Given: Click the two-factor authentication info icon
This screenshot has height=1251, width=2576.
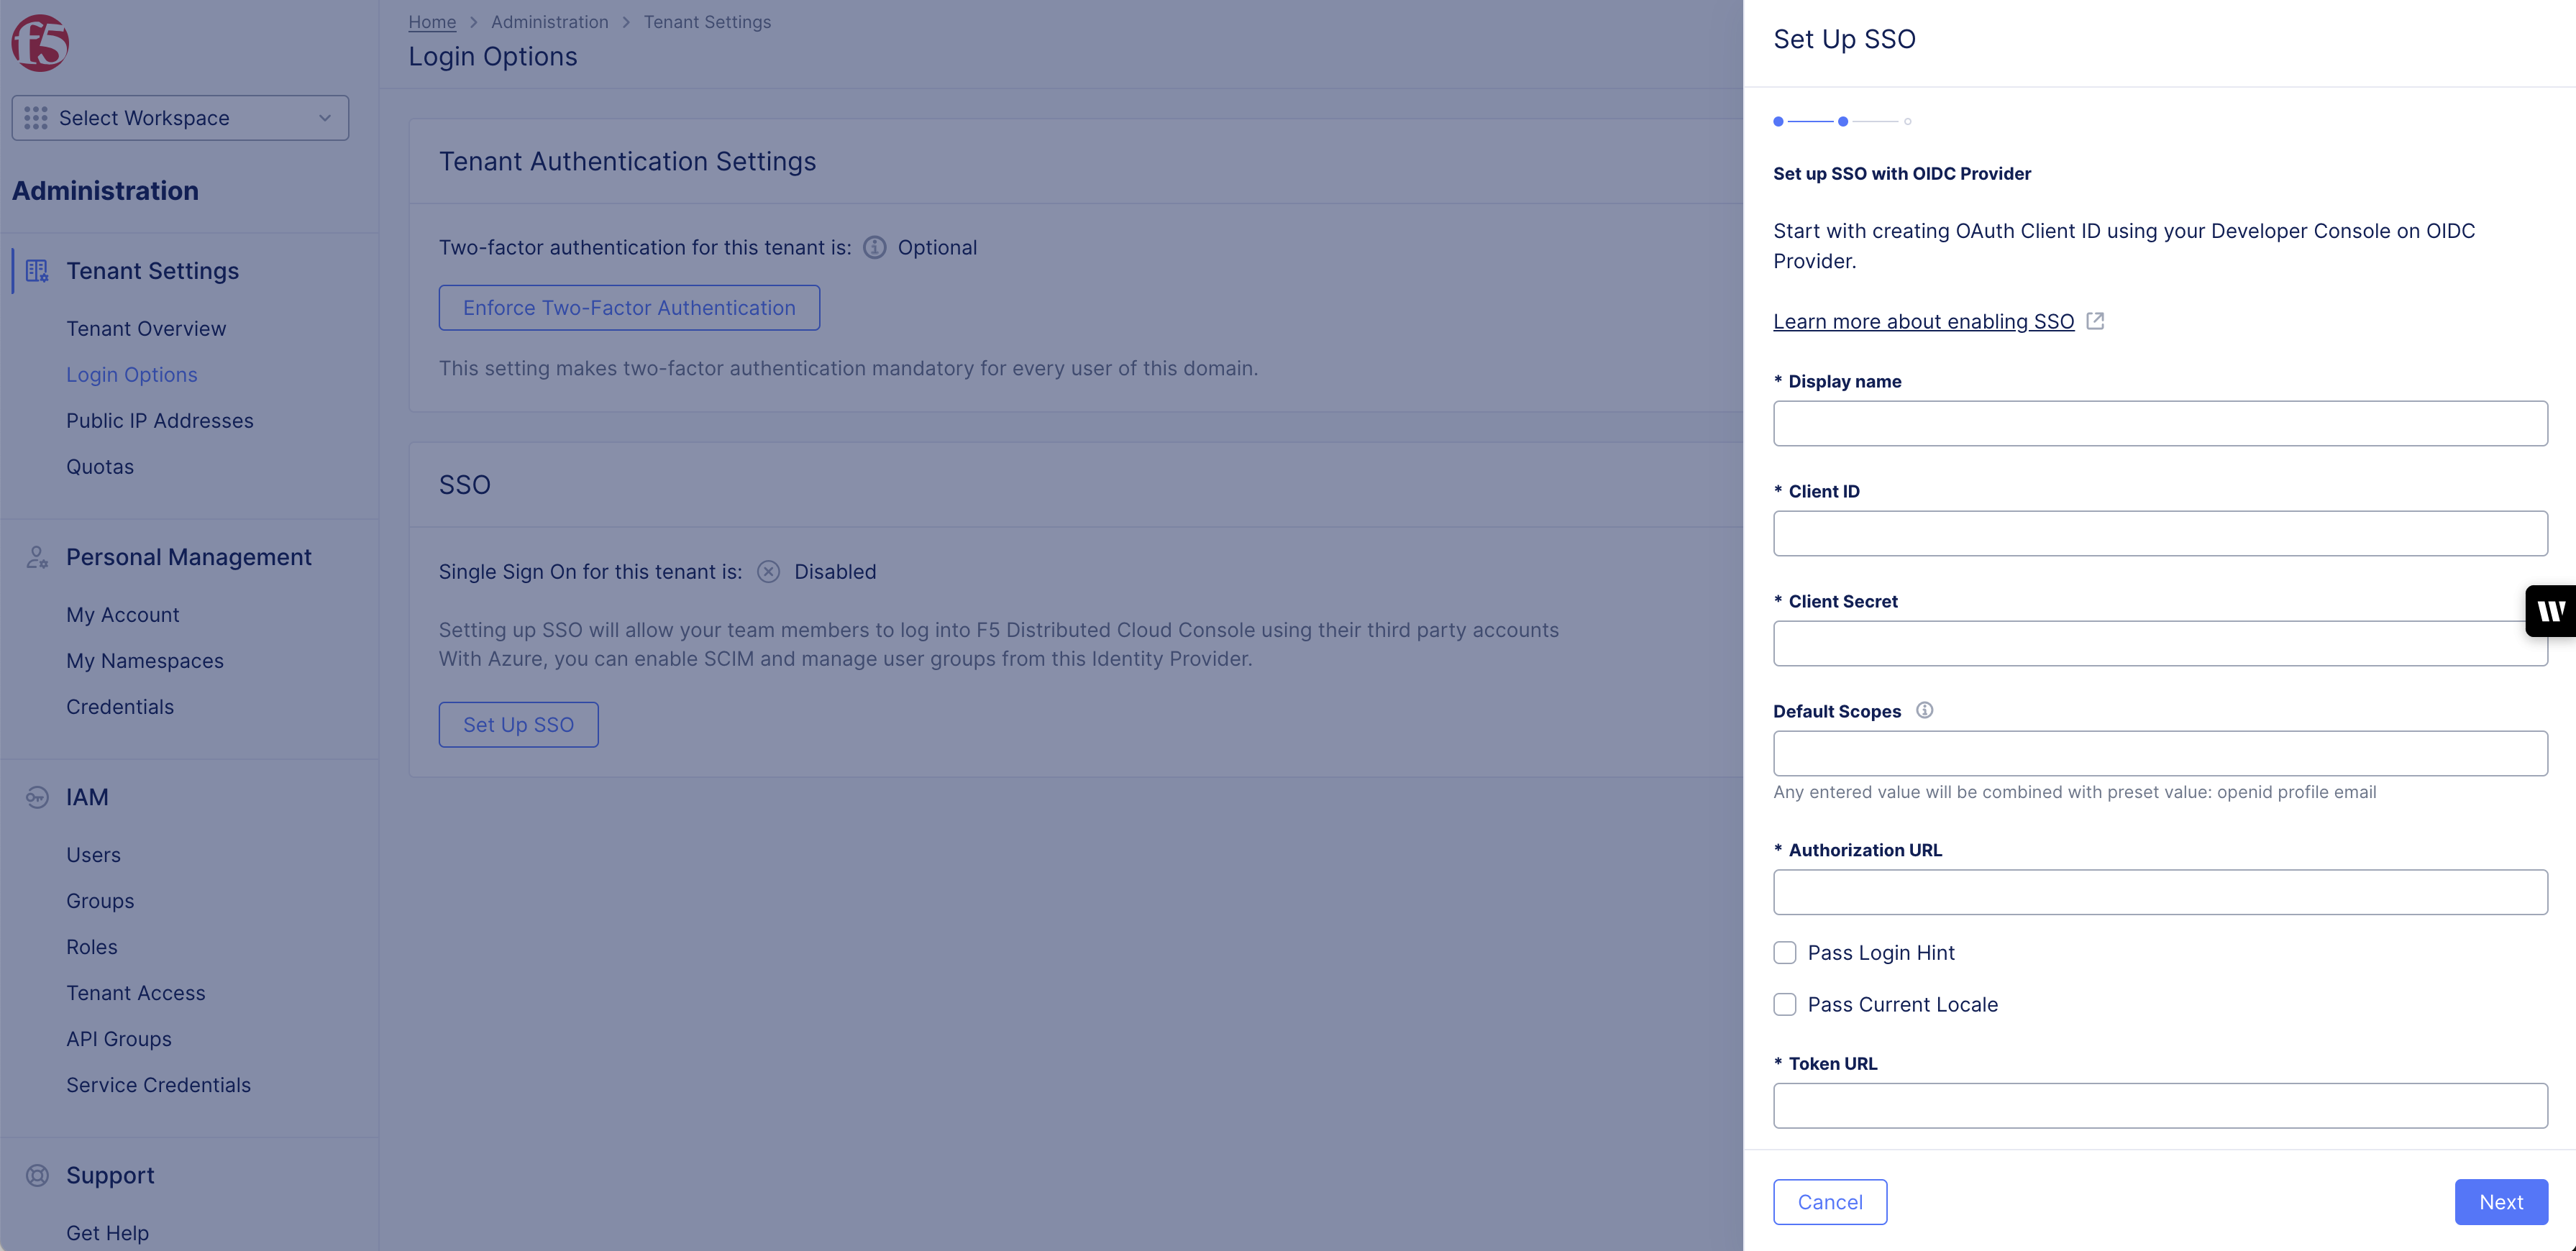Looking at the screenshot, I should click(x=874, y=247).
